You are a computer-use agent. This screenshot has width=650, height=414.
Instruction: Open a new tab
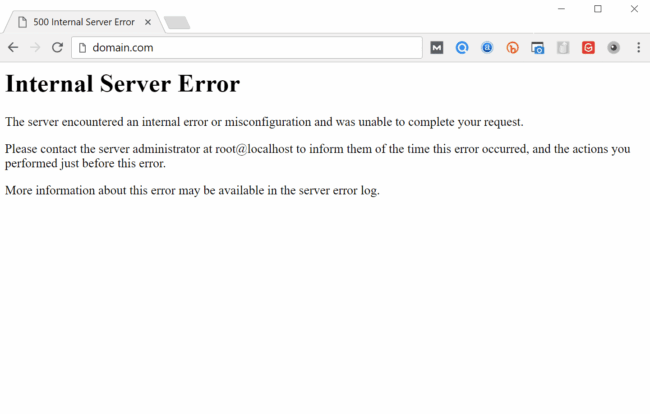coord(177,22)
